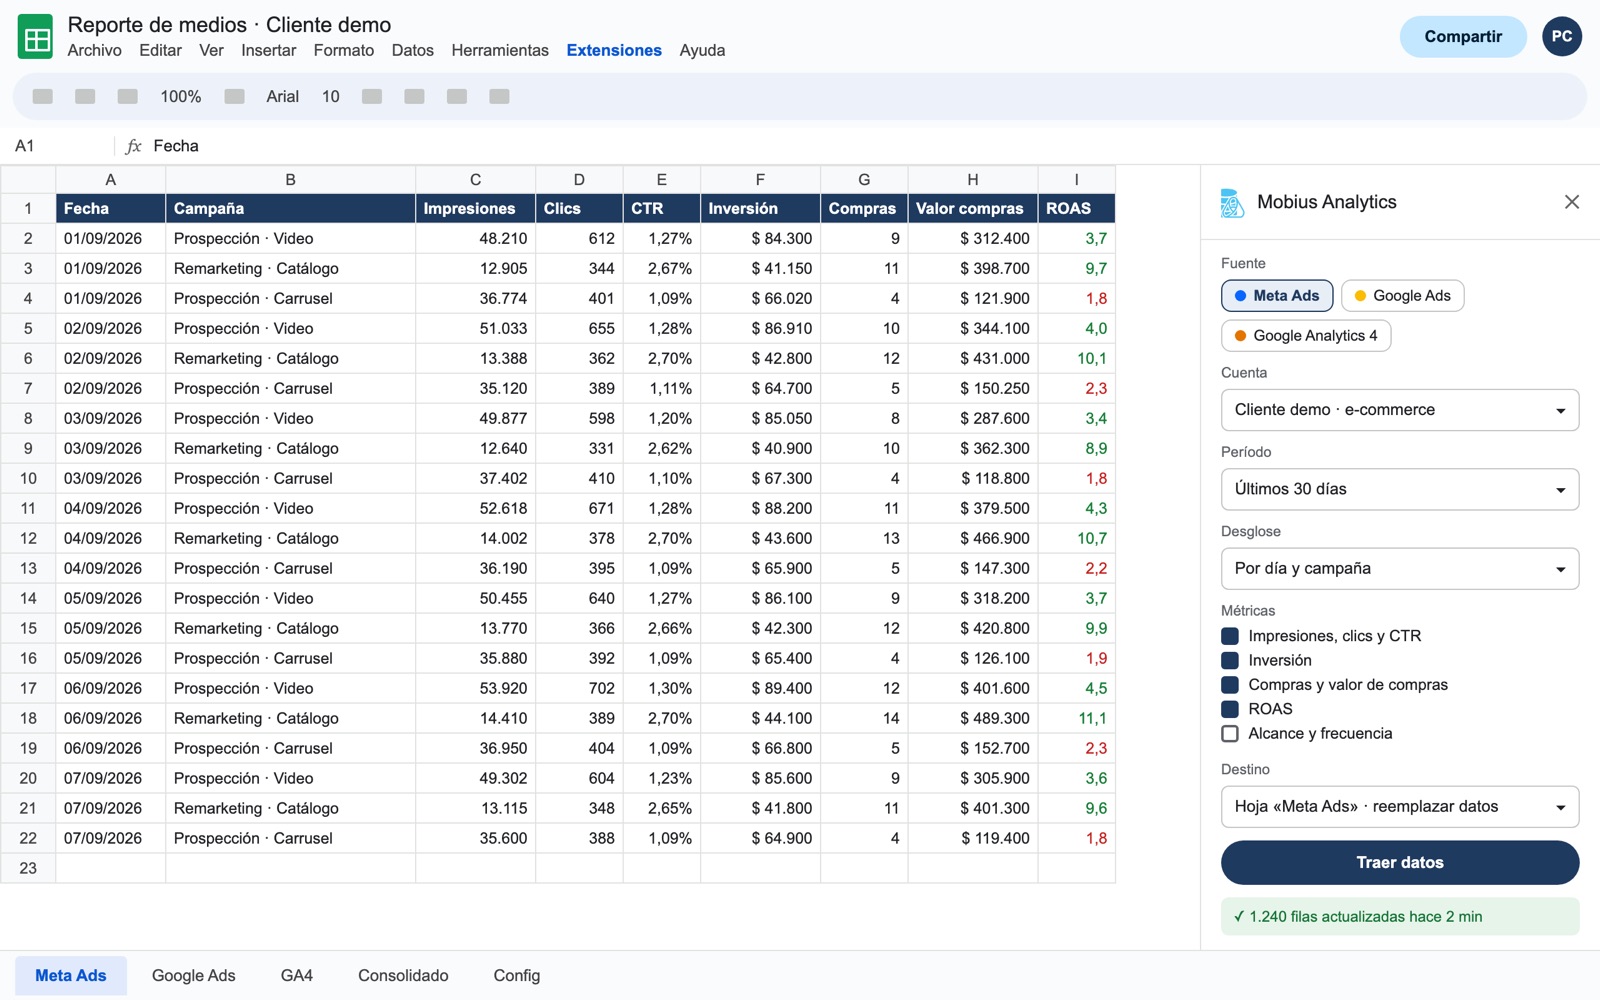This screenshot has height=1000, width=1600.
Task: Enable Alcance y frecuencia metric
Action: pos(1230,734)
